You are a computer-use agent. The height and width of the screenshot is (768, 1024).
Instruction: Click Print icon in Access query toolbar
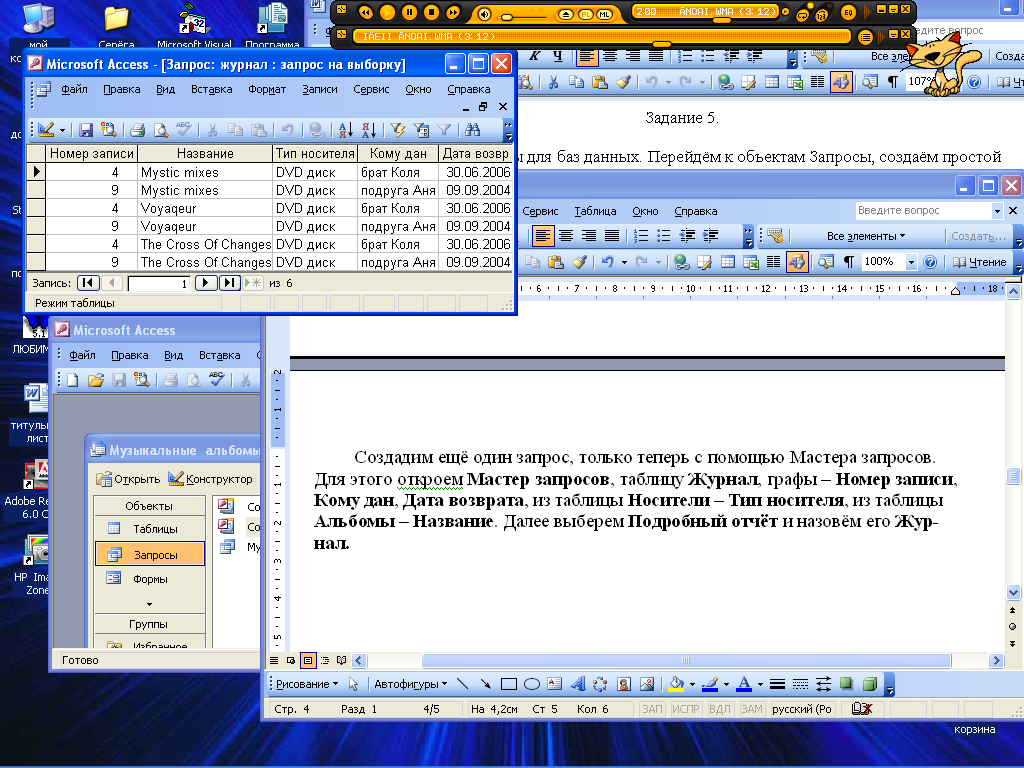[137, 130]
